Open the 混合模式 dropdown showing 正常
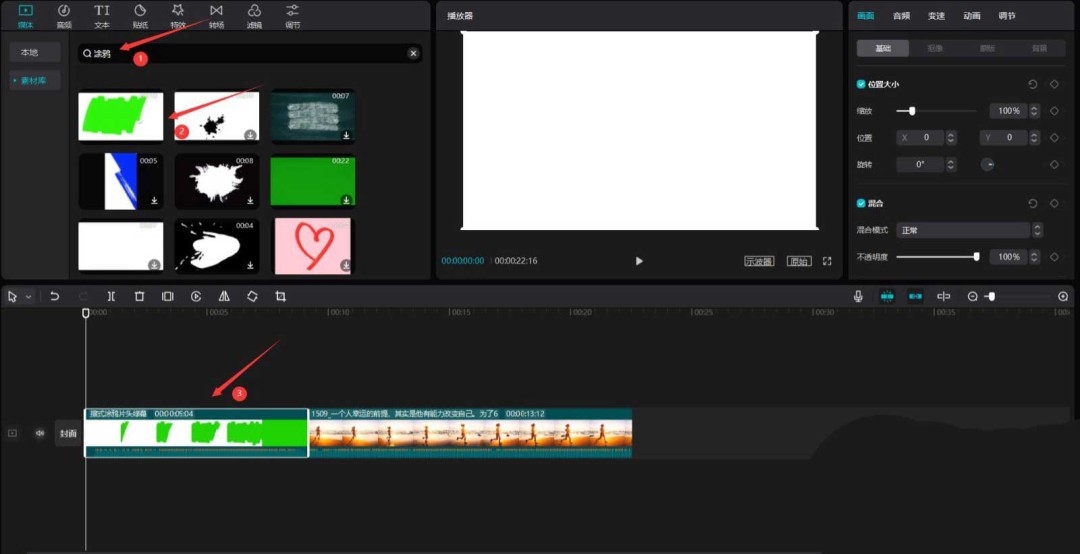The width and height of the screenshot is (1080, 554). (x=963, y=230)
